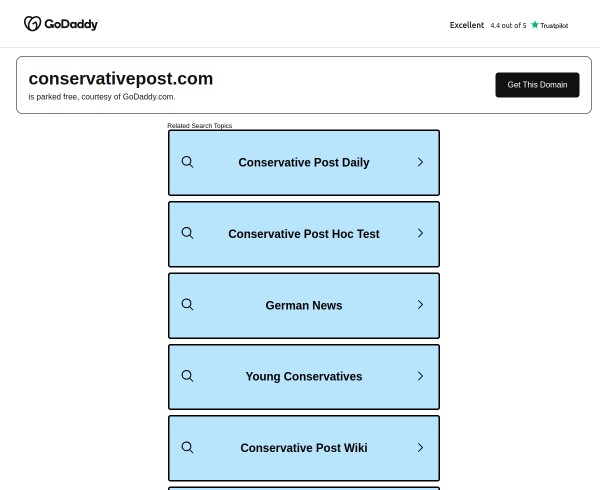Click the GoDaddy wordmark text

71,24
